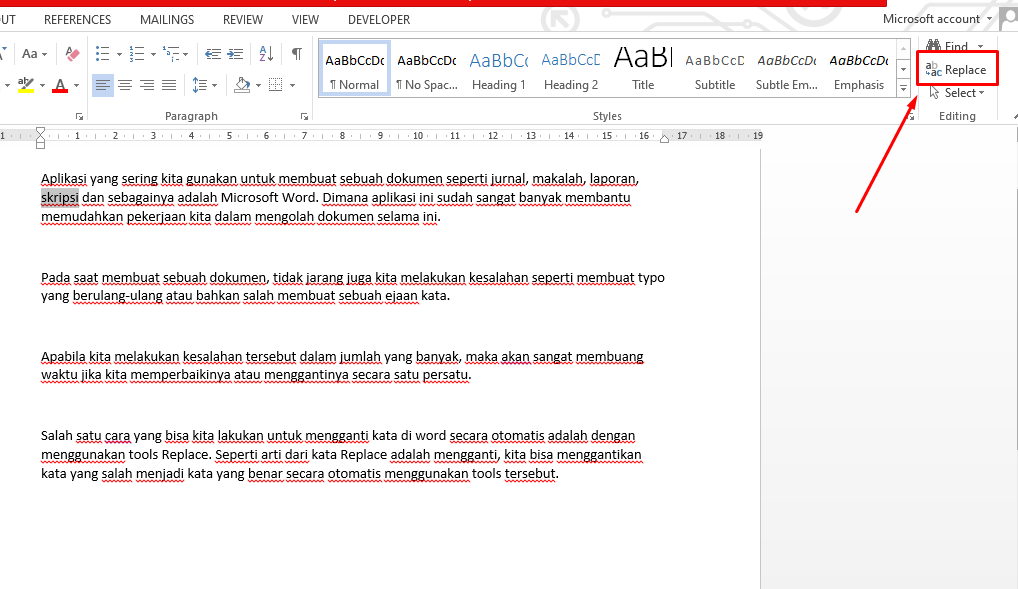This screenshot has width=1018, height=589.
Task: Open the Replace tool
Action: [x=956, y=68]
